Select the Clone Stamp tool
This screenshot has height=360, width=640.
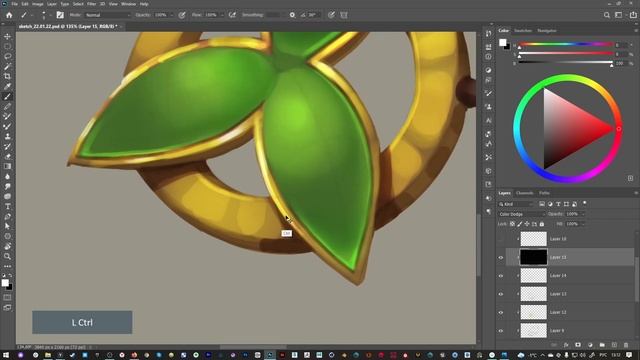7,136
